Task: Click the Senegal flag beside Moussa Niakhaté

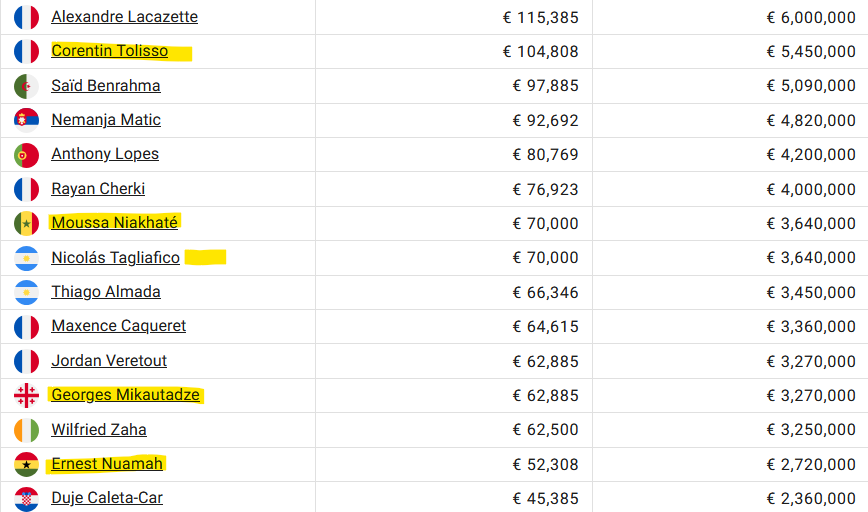Action: (x=26, y=224)
